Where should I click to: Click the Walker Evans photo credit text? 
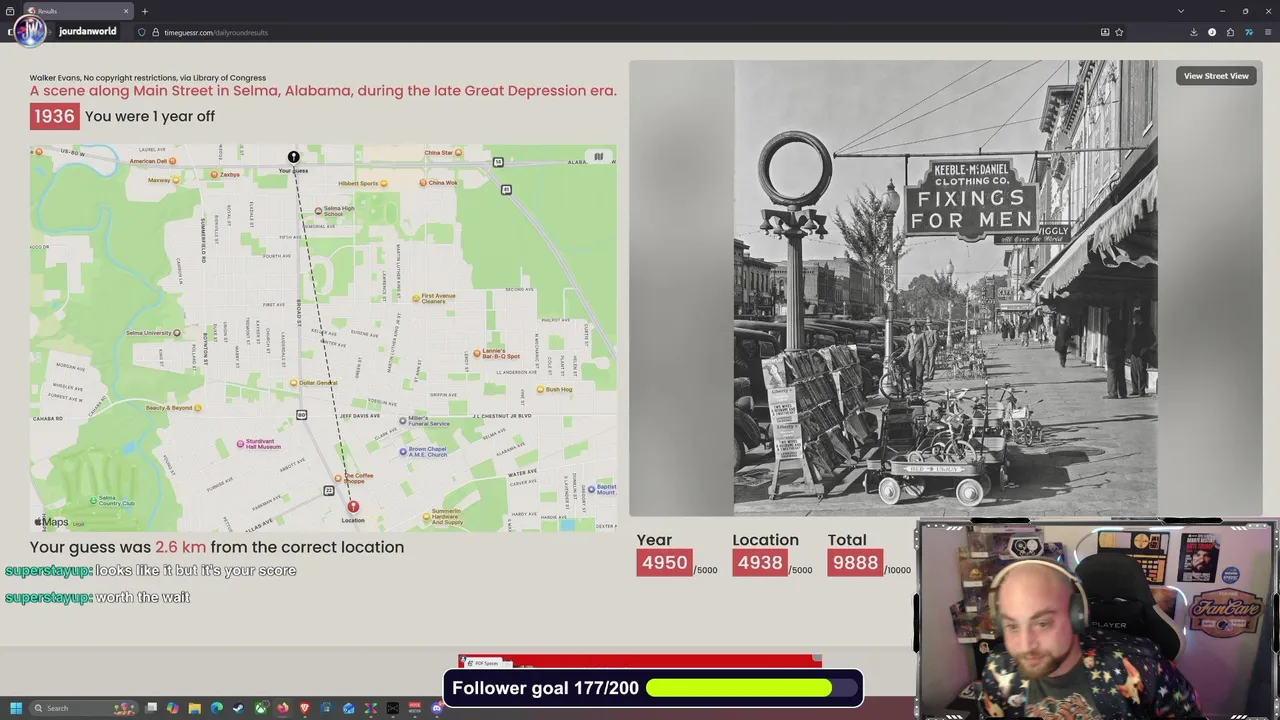point(148,77)
